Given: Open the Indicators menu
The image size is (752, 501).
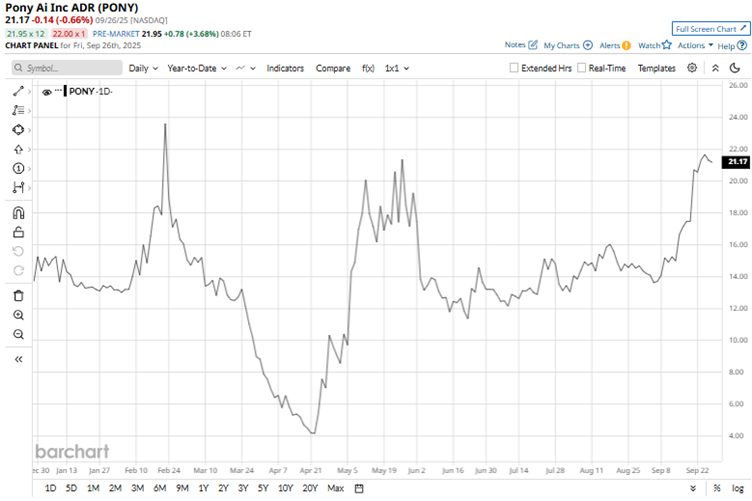Looking at the screenshot, I should point(285,68).
